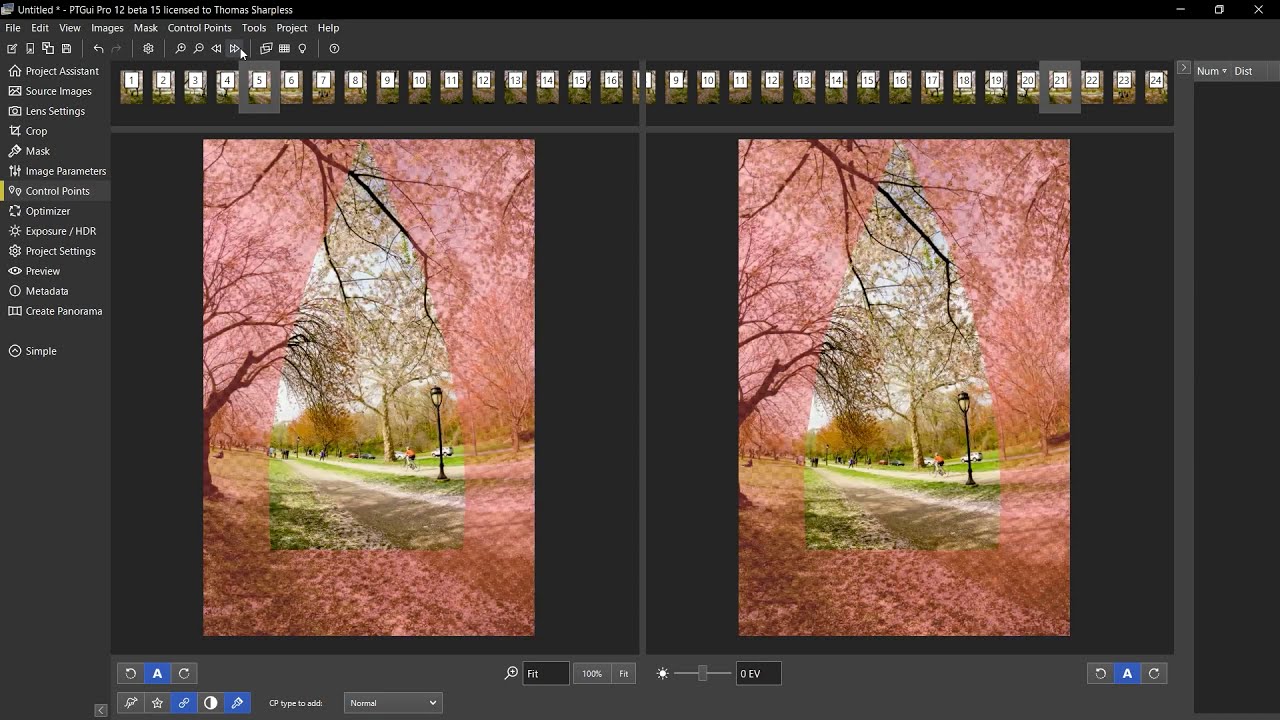
Task: Collapse the sidebar with the bottom-left arrow
Action: coord(101,710)
